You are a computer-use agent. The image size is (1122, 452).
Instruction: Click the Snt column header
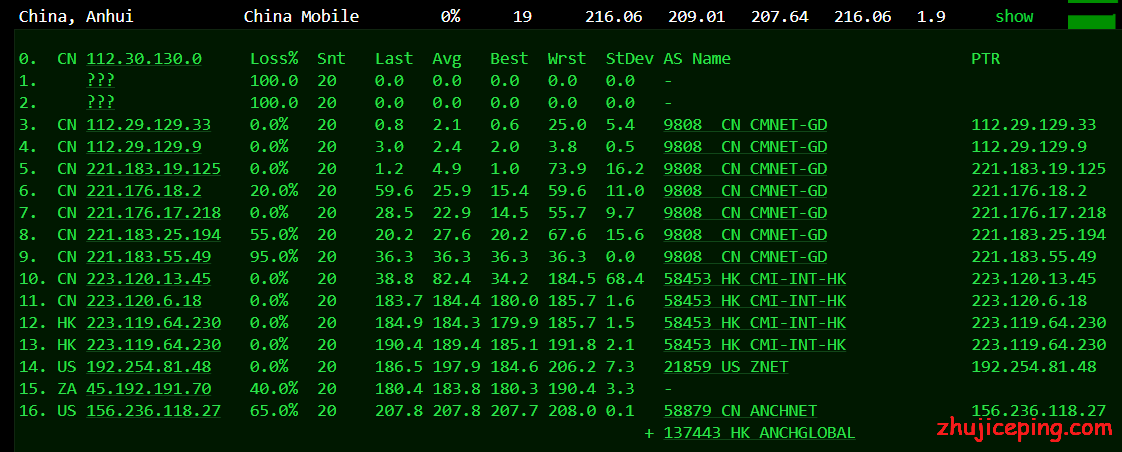331,59
